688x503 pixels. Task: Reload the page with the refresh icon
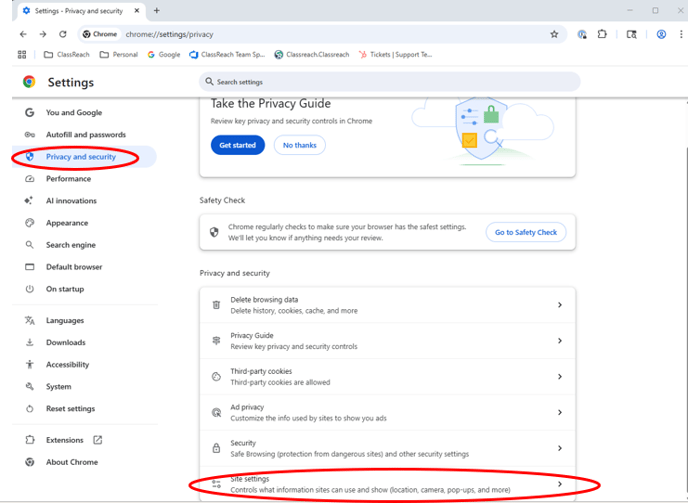click(63, 34)
